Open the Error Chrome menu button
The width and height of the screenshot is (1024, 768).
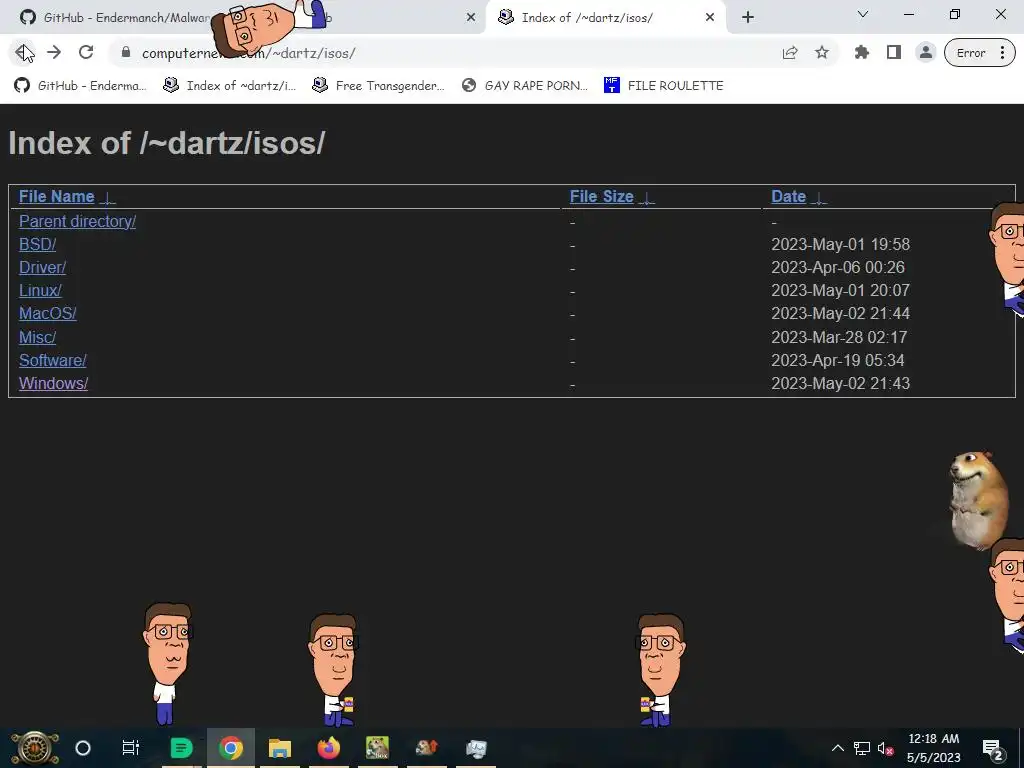tap(980, 53)
